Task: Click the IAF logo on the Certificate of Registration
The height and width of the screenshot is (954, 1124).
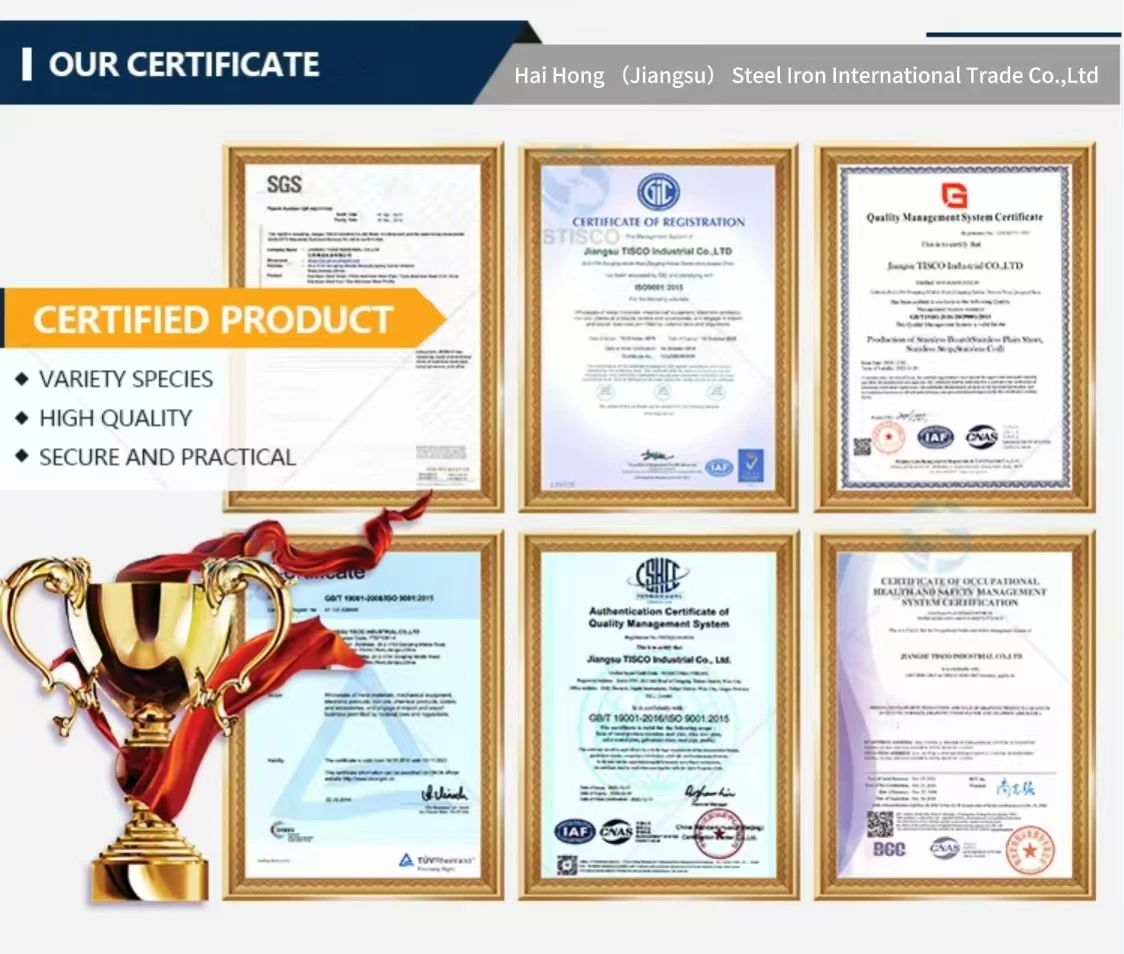Action: 719,467
